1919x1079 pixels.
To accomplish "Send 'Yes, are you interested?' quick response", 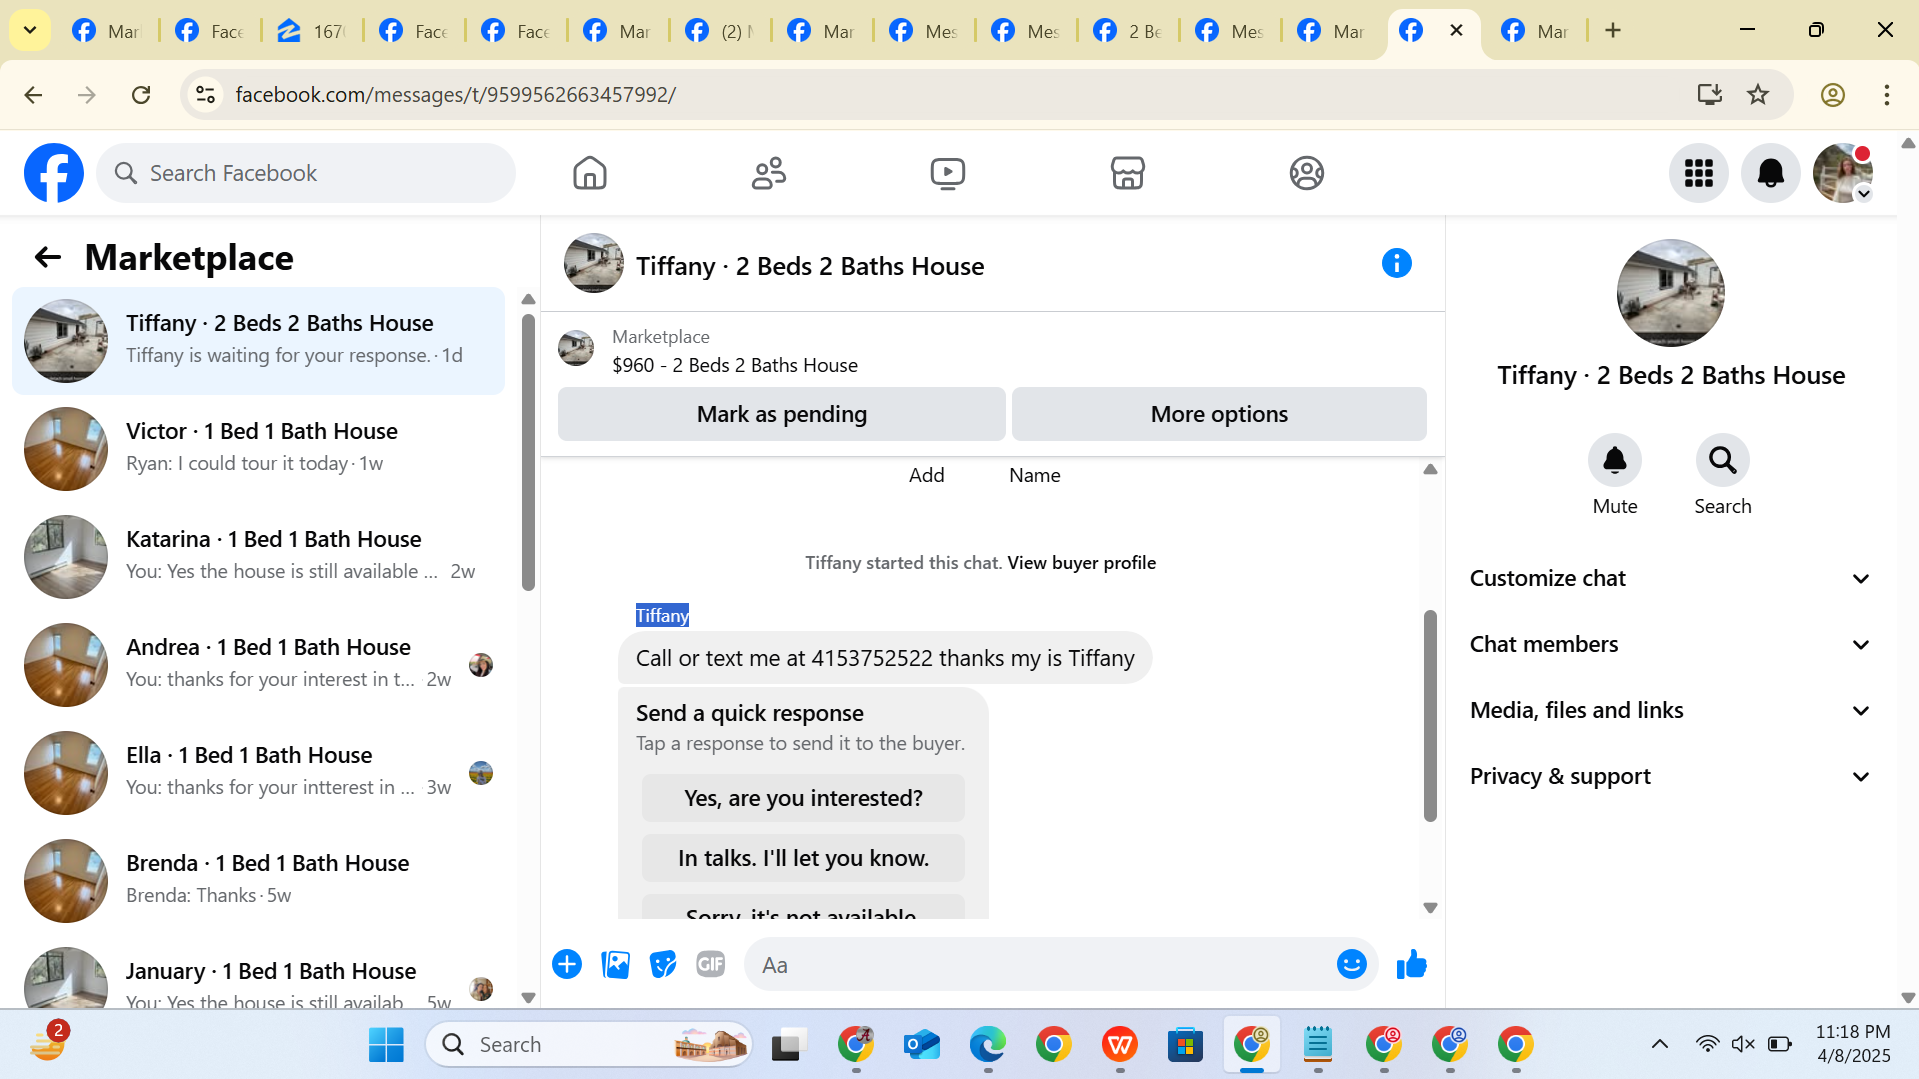I will click(x=803, y=798).
